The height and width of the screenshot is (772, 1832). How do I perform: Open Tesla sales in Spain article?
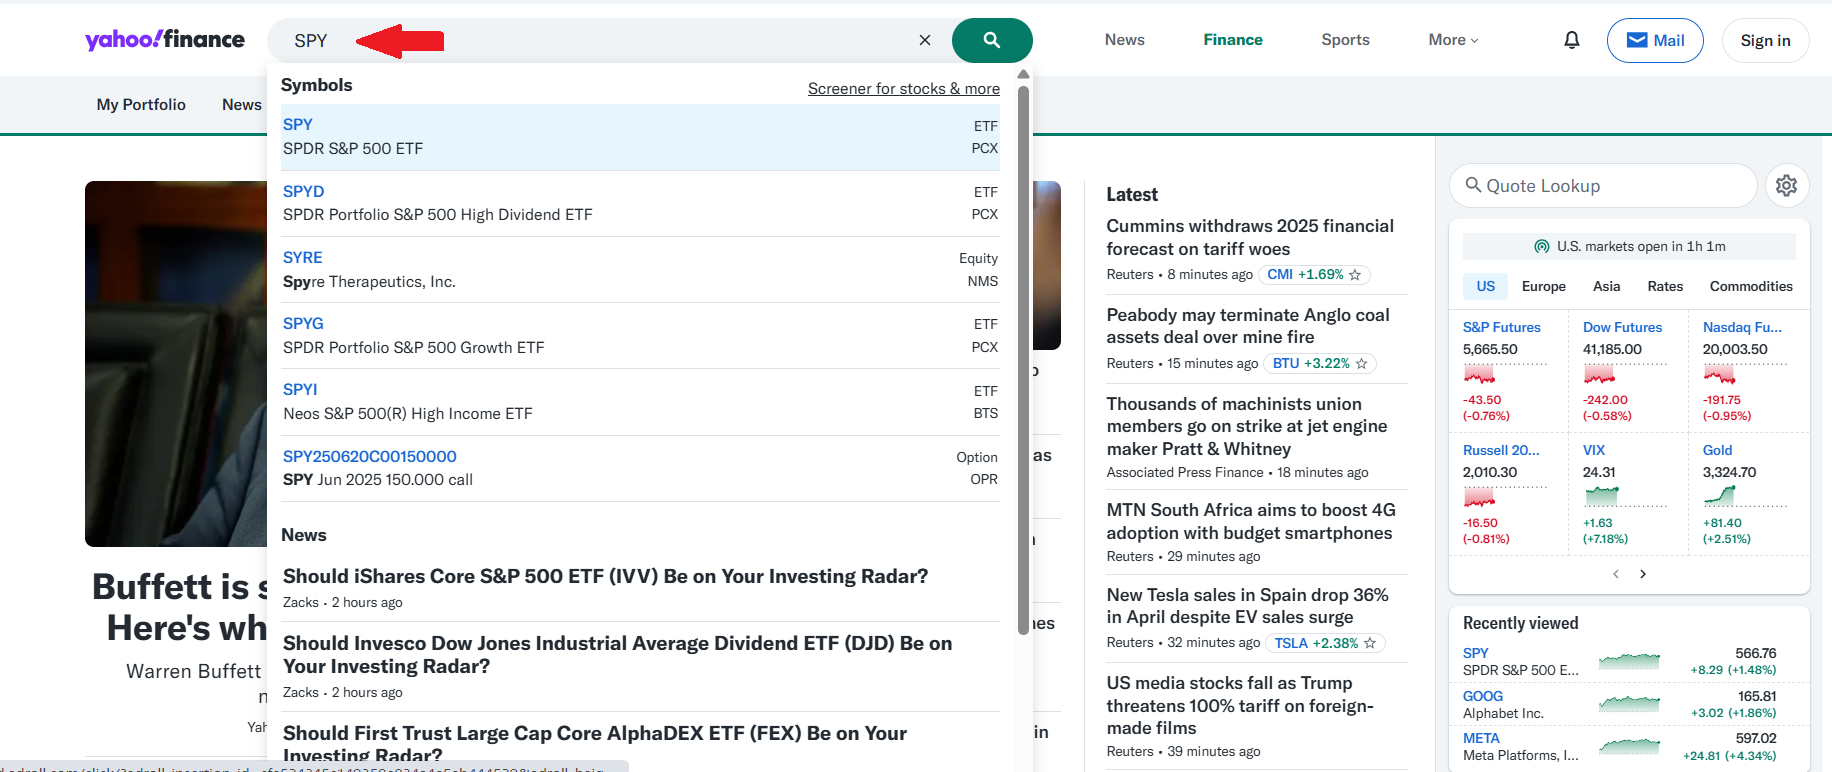tap(1247, 606)
